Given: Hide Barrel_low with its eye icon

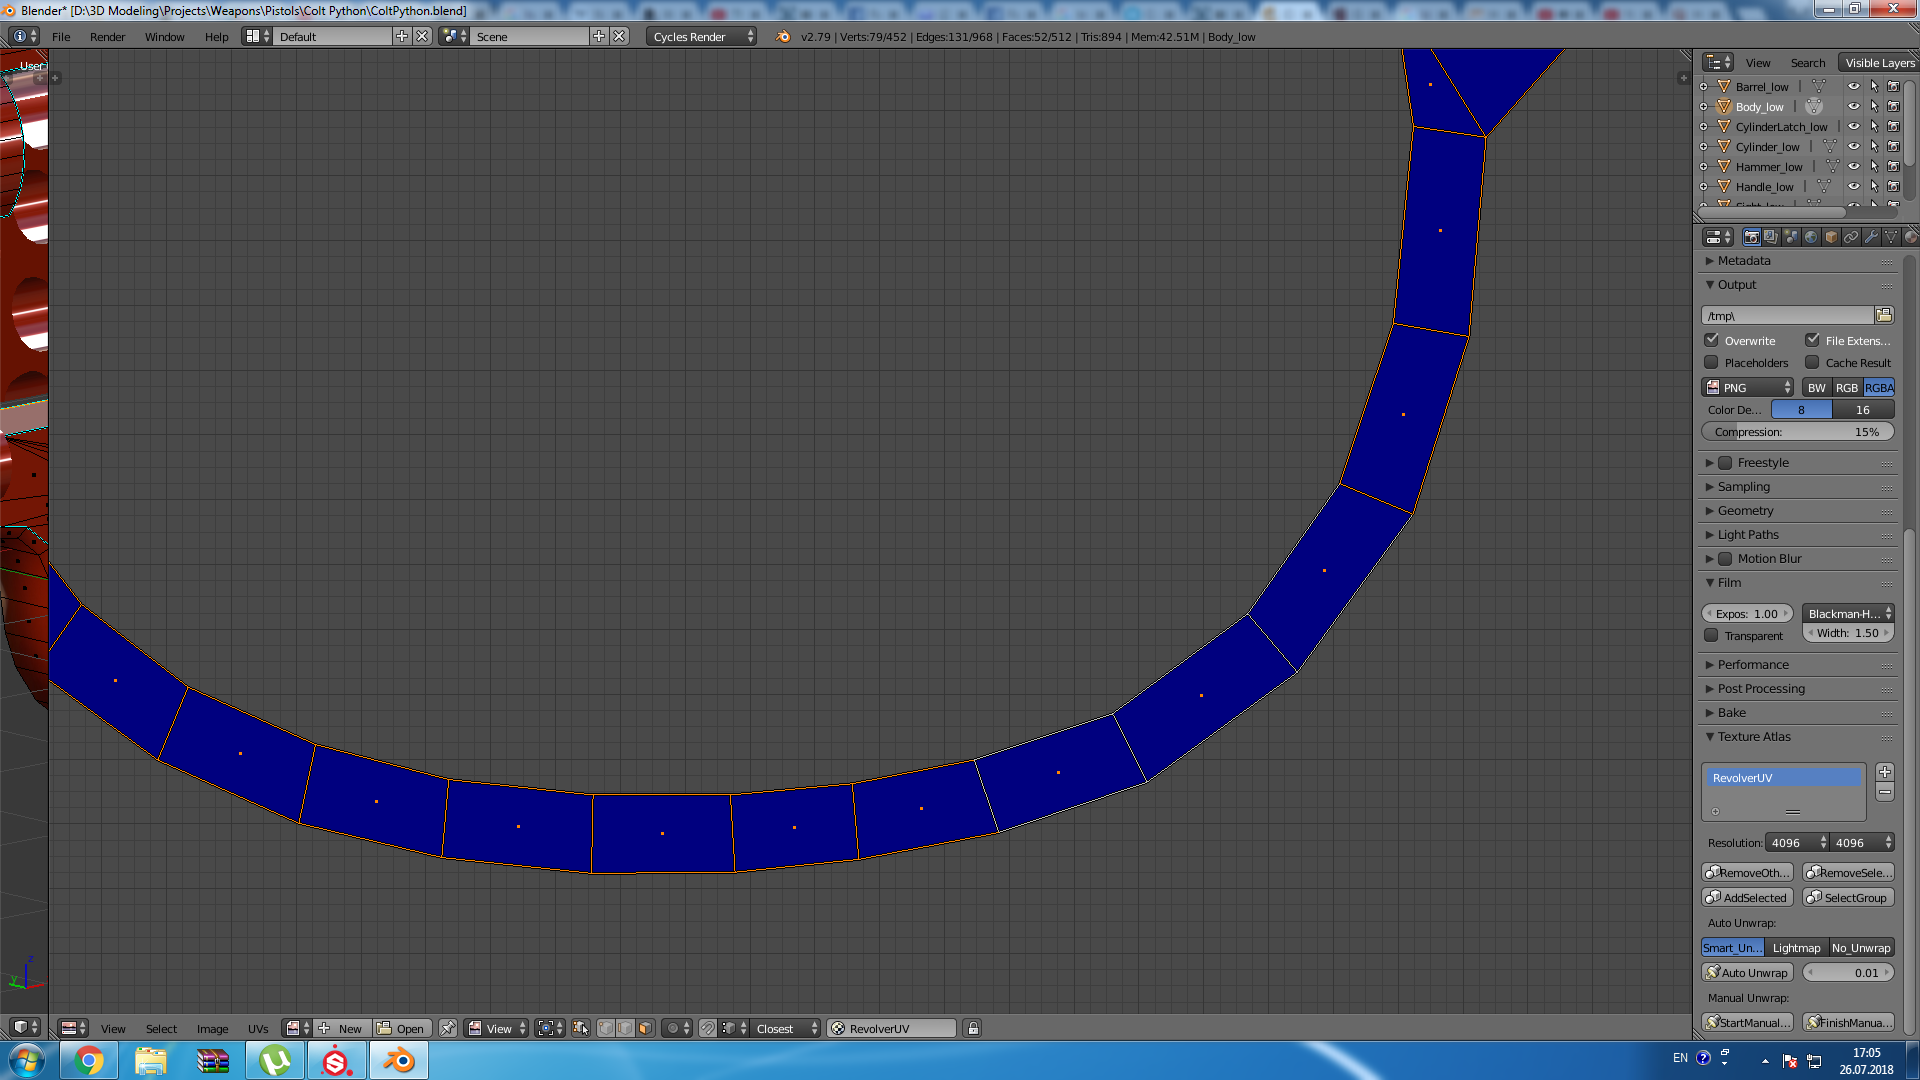Looking at the screenshot, I should click(x=1853, y=86).
